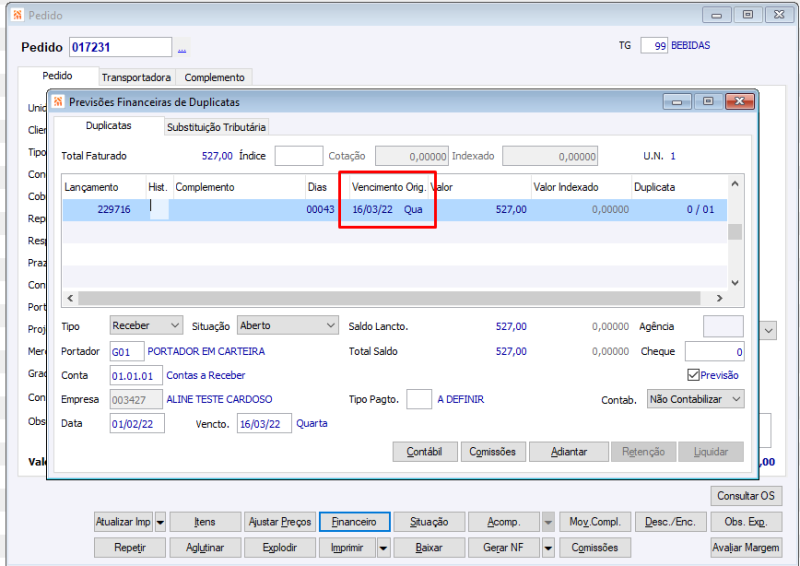Screen dimensions: 800x566
Task: Click the Itens button
Action: (205, 522)
